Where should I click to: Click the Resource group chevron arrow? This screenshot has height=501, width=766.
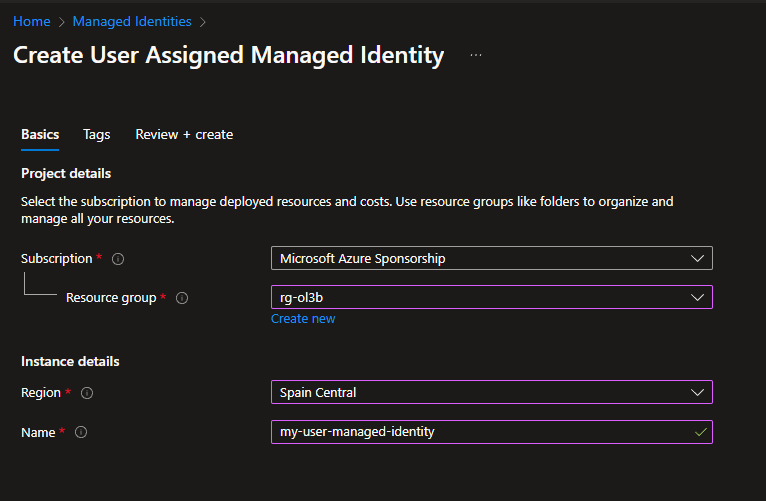[x=698, y=297]
